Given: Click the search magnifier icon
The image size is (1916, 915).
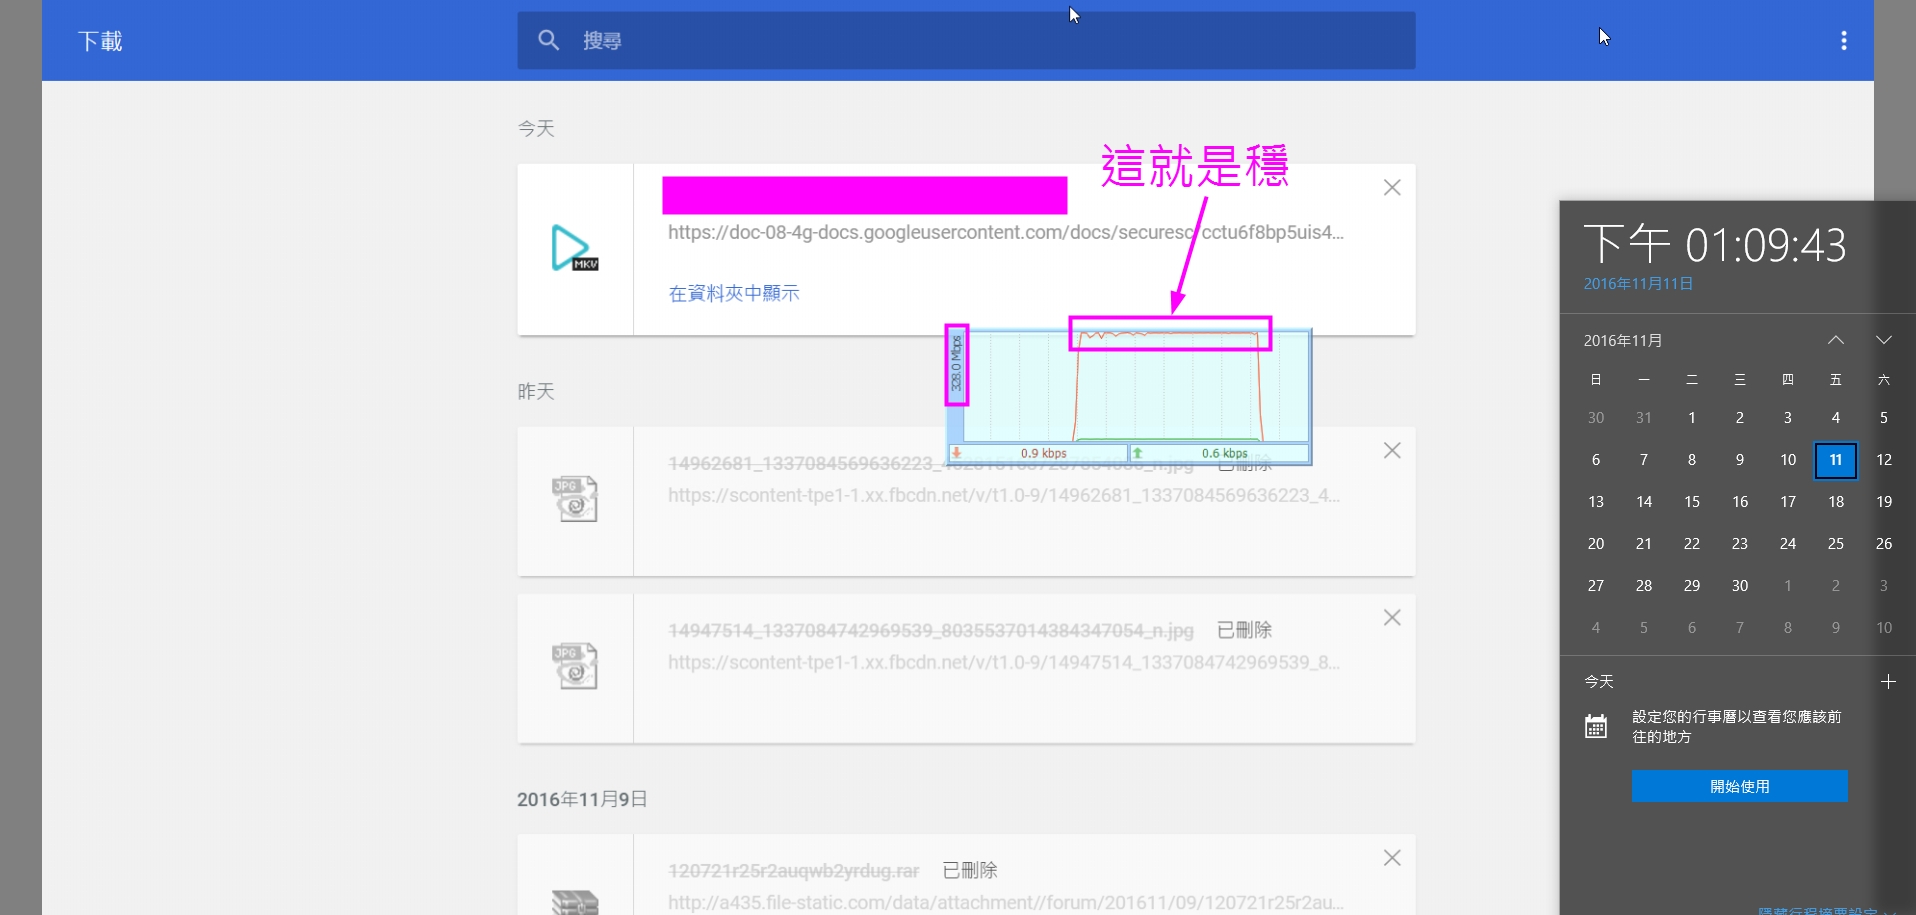Looking at the screenshot, I should [548, 40].
